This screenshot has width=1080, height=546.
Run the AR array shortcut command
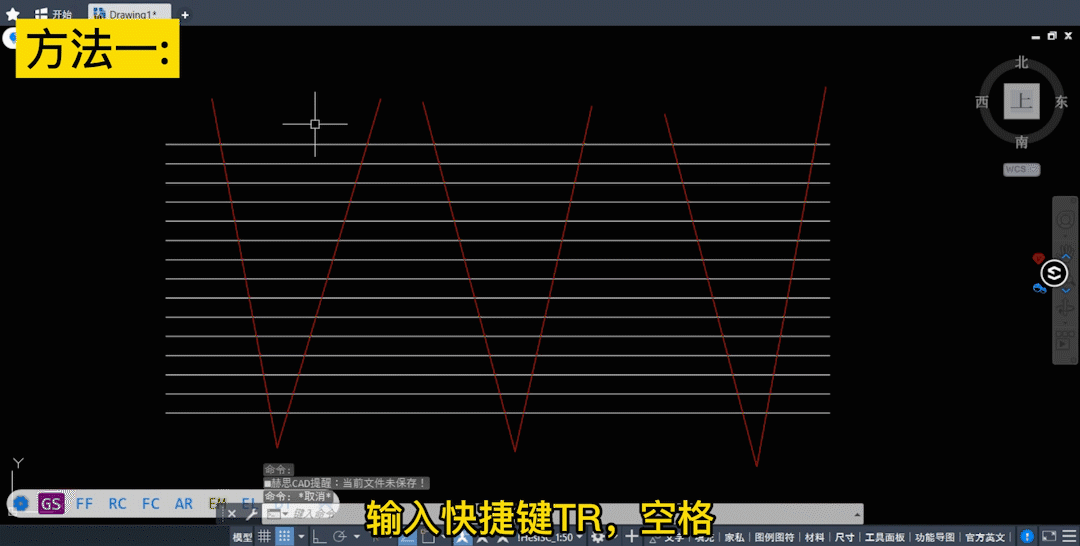pos(183,503)
